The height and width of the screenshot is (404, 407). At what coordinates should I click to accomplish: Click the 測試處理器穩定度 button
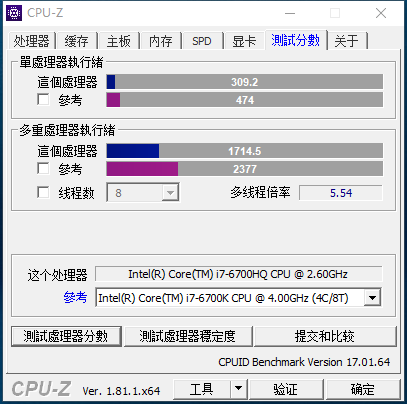click(188, 336)
